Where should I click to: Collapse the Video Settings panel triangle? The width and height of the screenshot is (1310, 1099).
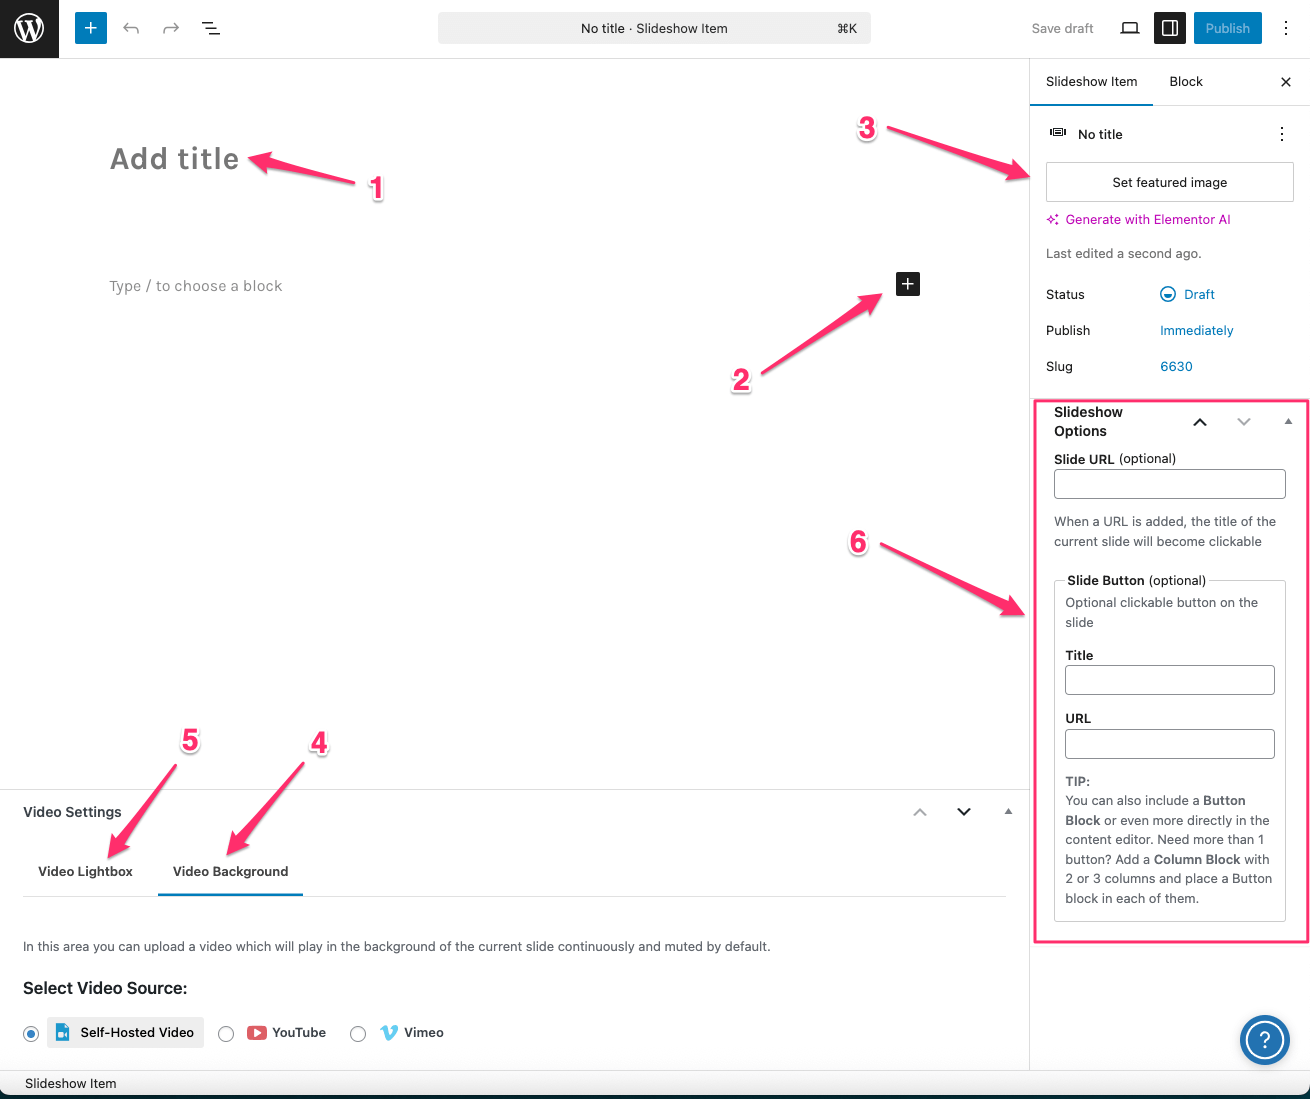(x=1008, y=812)
